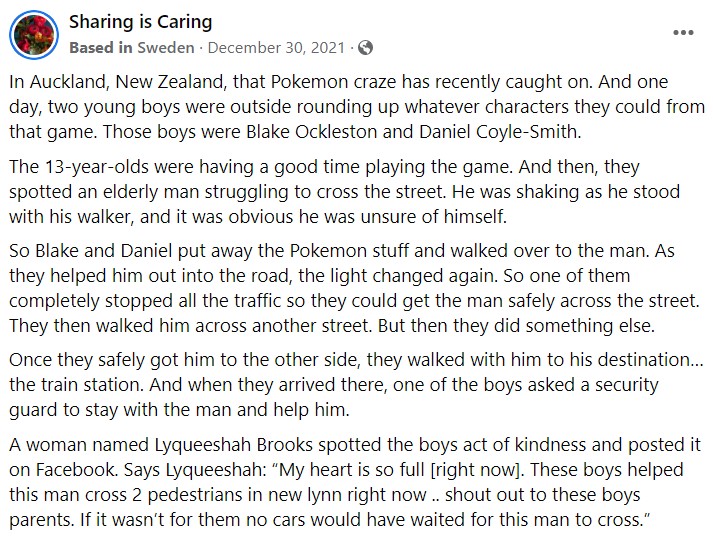Screen dimensions: 713x539
Task: Visit the Sharing is Caring page name
Action: [x=141, y=22]
